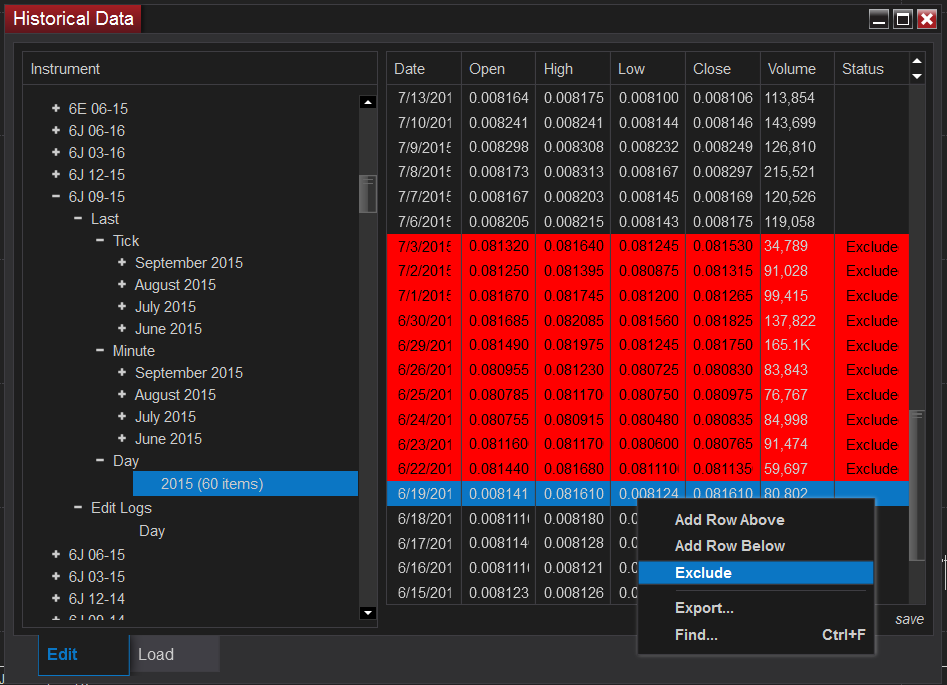The height and width of the screenshot is (685, 947).
Task: Sort by the Low column header
Action: click(x=647, y=69)
